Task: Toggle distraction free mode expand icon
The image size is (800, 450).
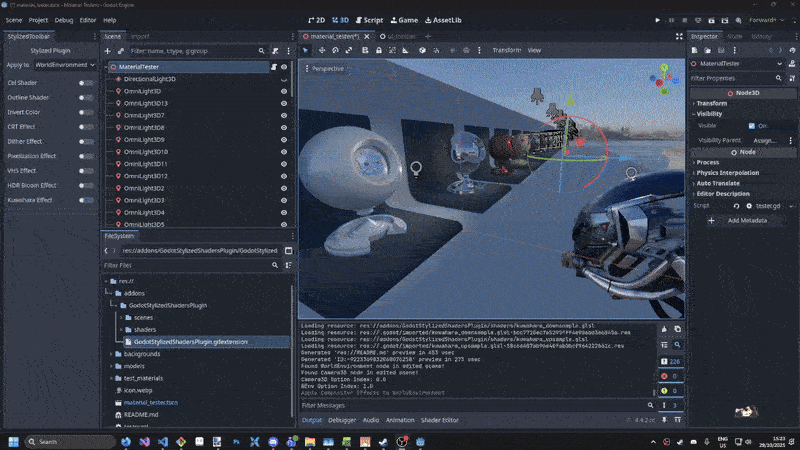Action: (679, 36)
